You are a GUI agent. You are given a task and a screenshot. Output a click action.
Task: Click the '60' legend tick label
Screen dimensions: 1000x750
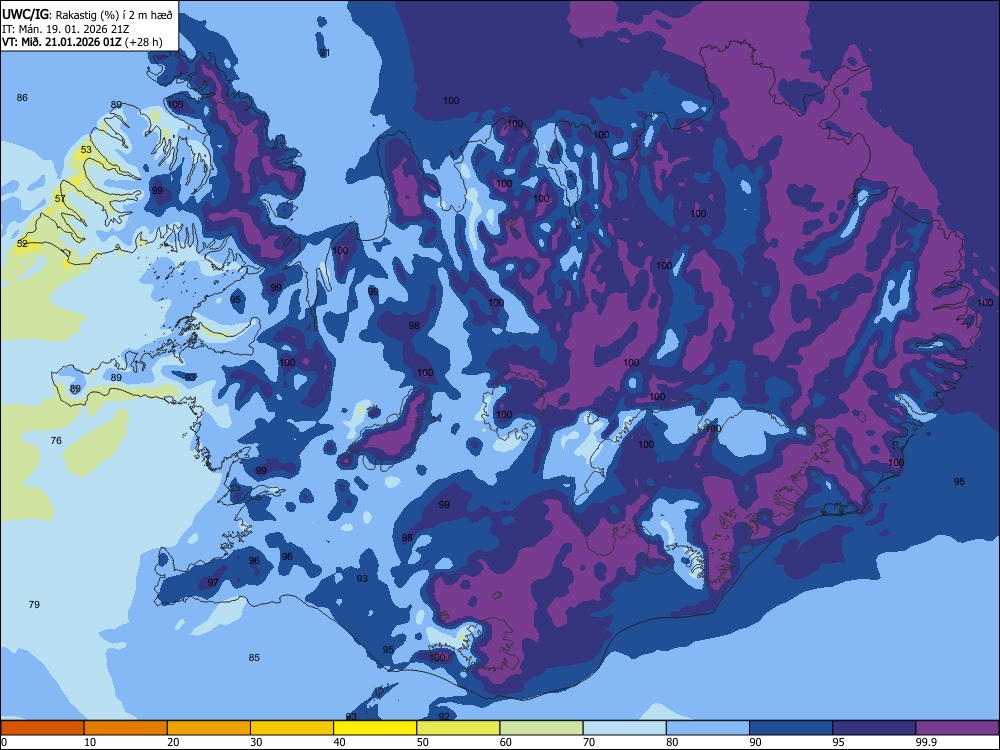506,742
